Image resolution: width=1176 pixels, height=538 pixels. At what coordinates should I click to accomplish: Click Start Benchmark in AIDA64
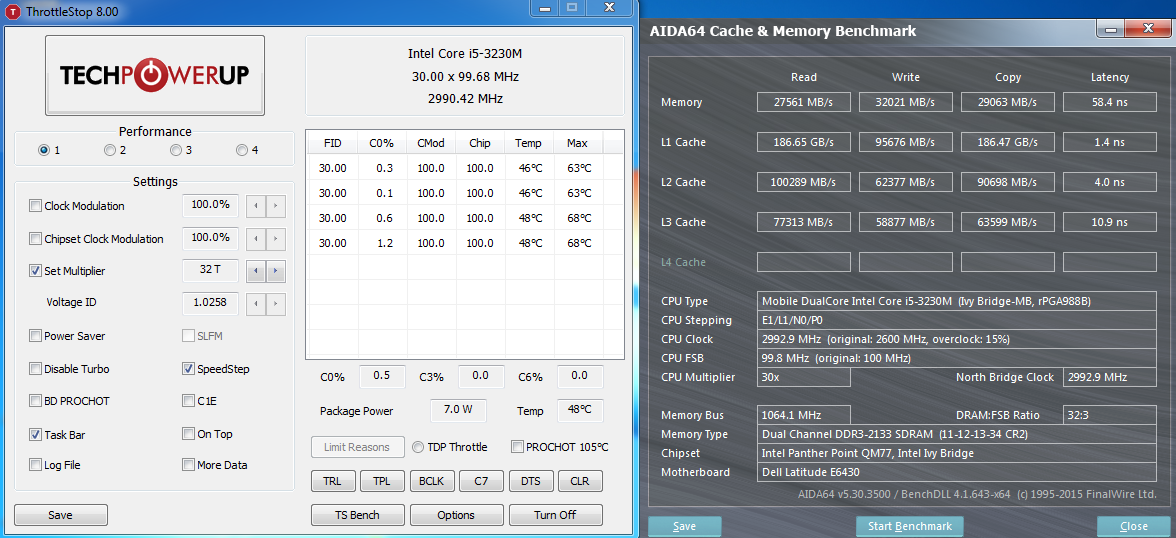tap(909, 526)
